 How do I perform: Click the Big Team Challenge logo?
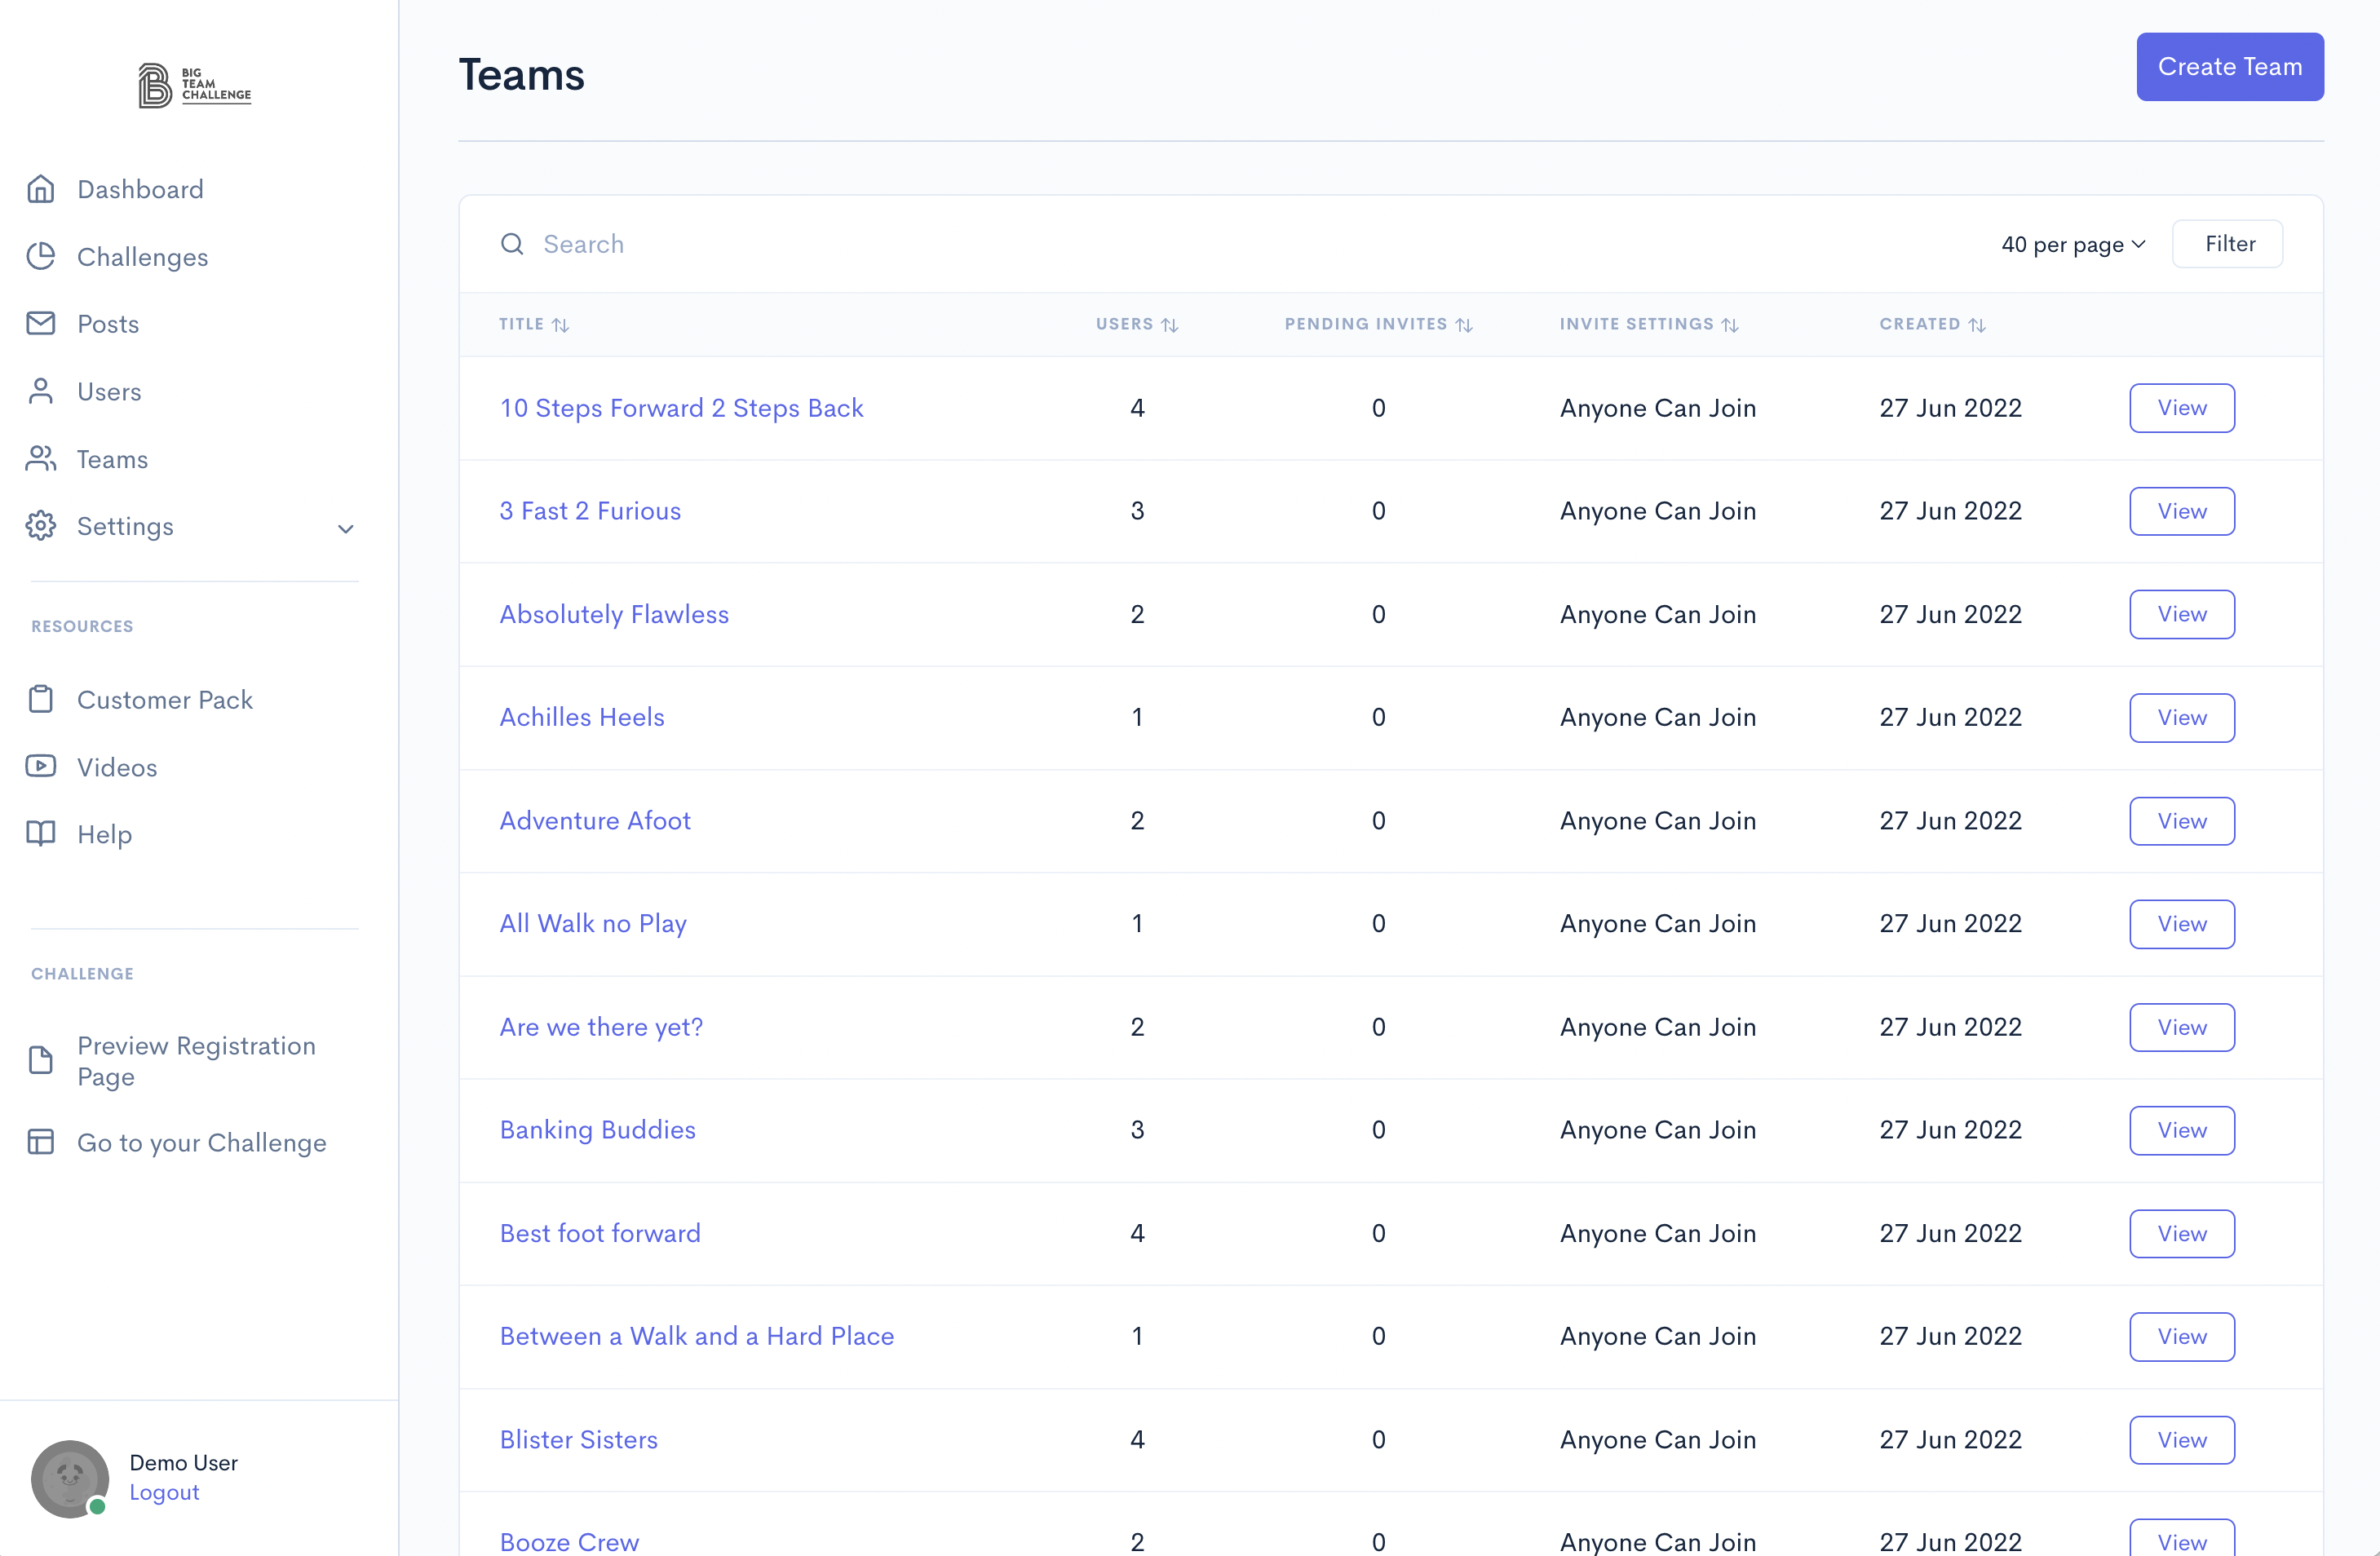[x=195, y=85]
